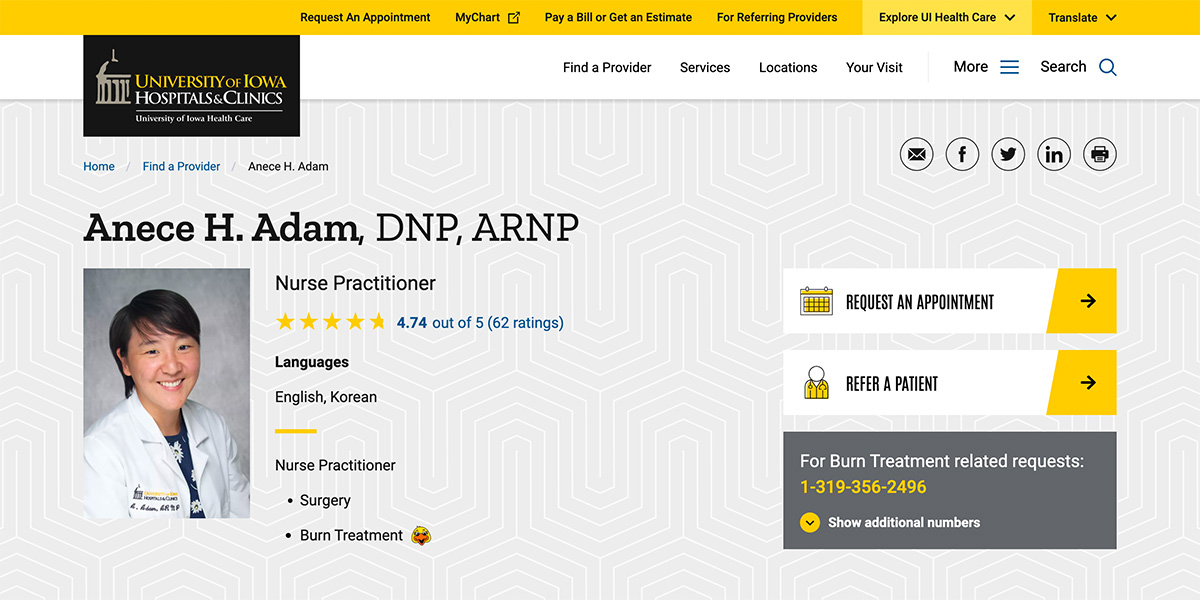Click Request an Appointment button text
This screenshot has height=600, width=1200.
coord(920,301)
